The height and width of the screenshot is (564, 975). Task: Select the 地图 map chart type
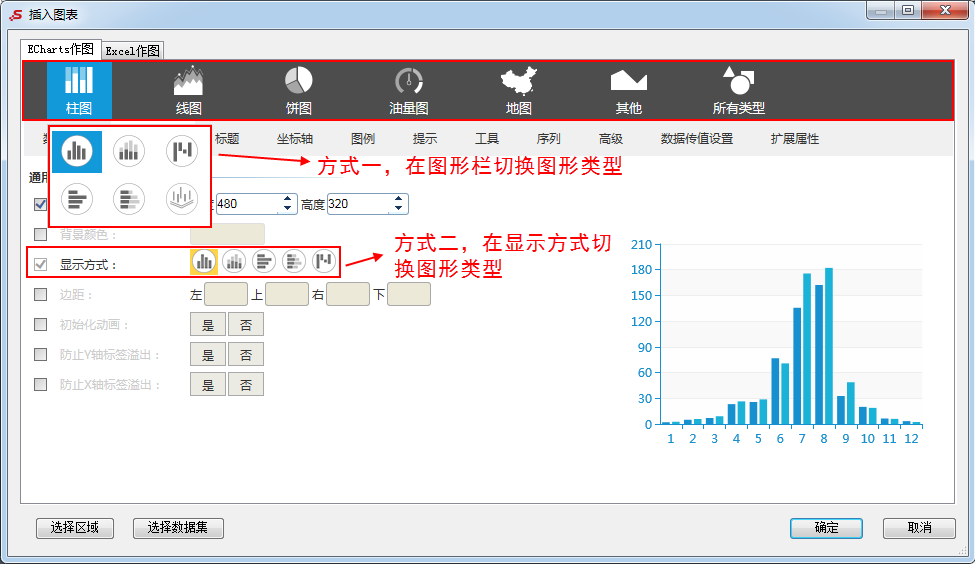(519, 90)
